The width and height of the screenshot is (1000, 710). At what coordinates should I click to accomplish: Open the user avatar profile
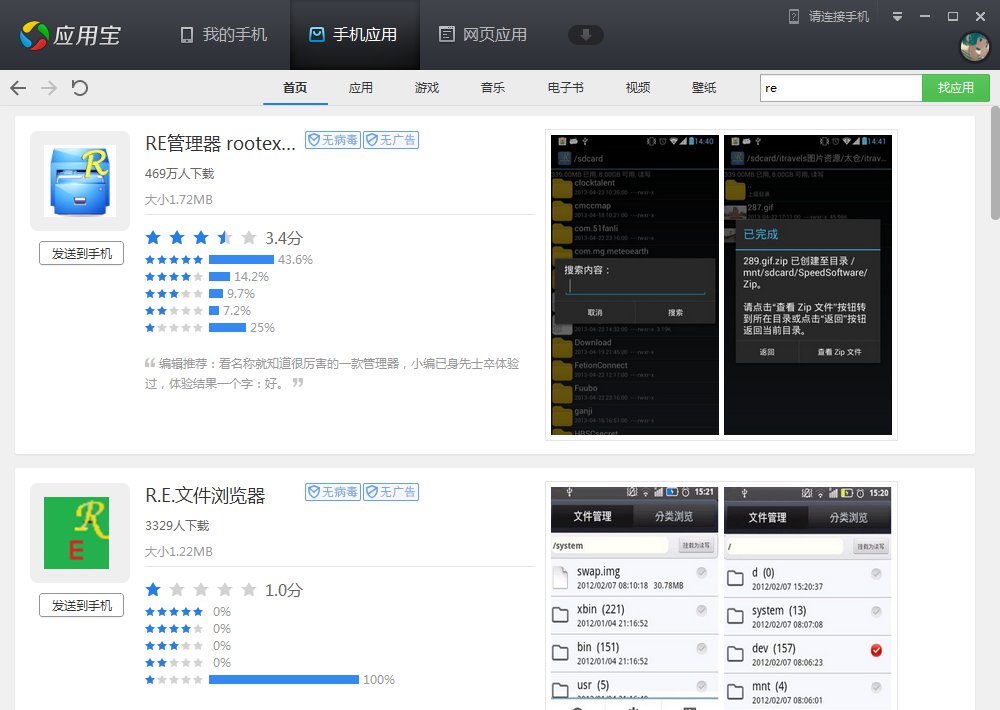pos(974,47)
